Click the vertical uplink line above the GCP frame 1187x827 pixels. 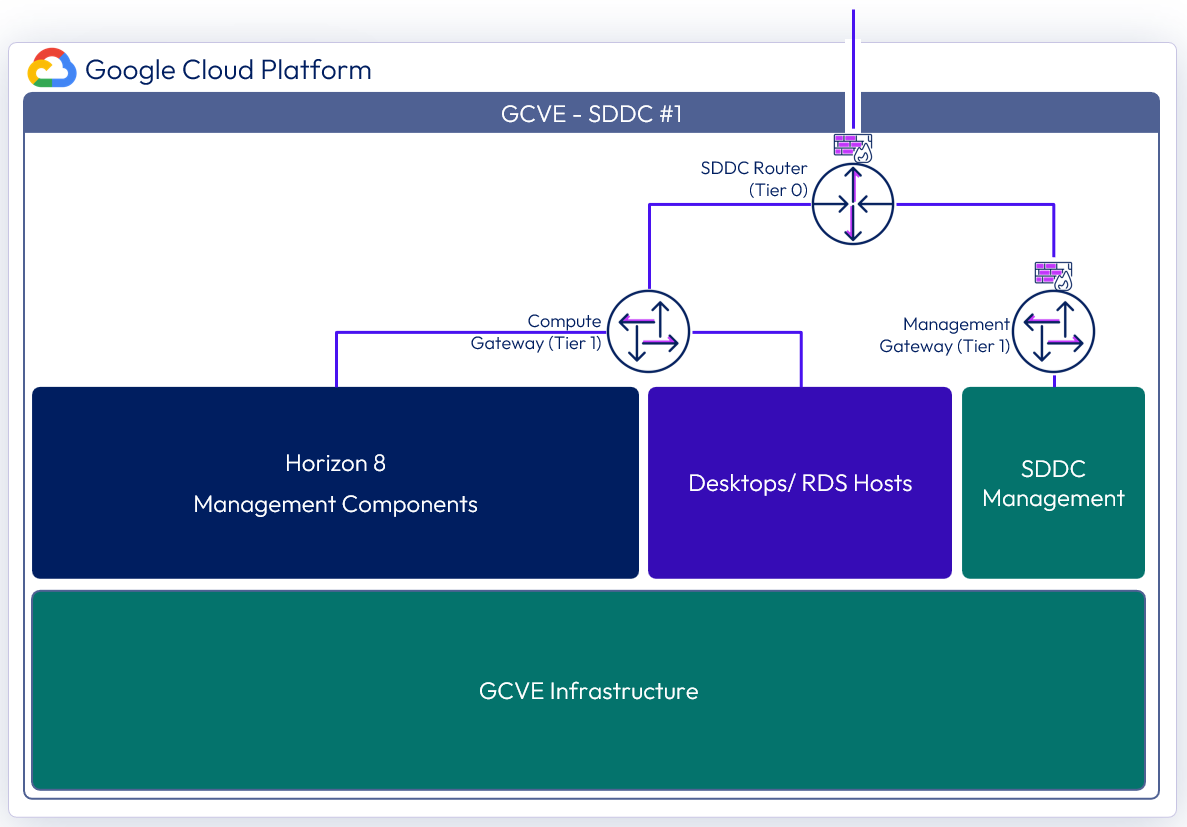(853, 25)
